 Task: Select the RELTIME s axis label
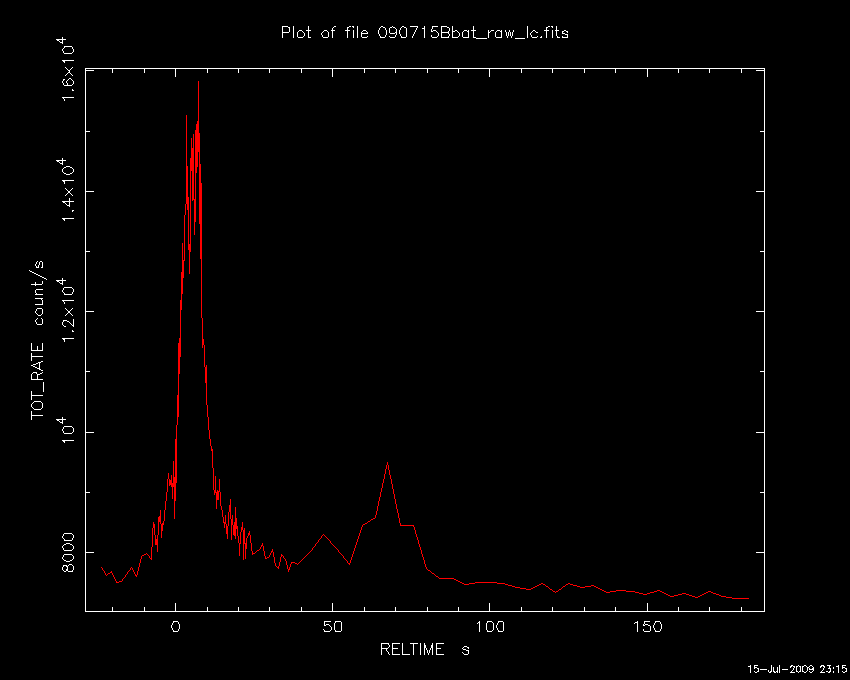(x=424, y=649)
